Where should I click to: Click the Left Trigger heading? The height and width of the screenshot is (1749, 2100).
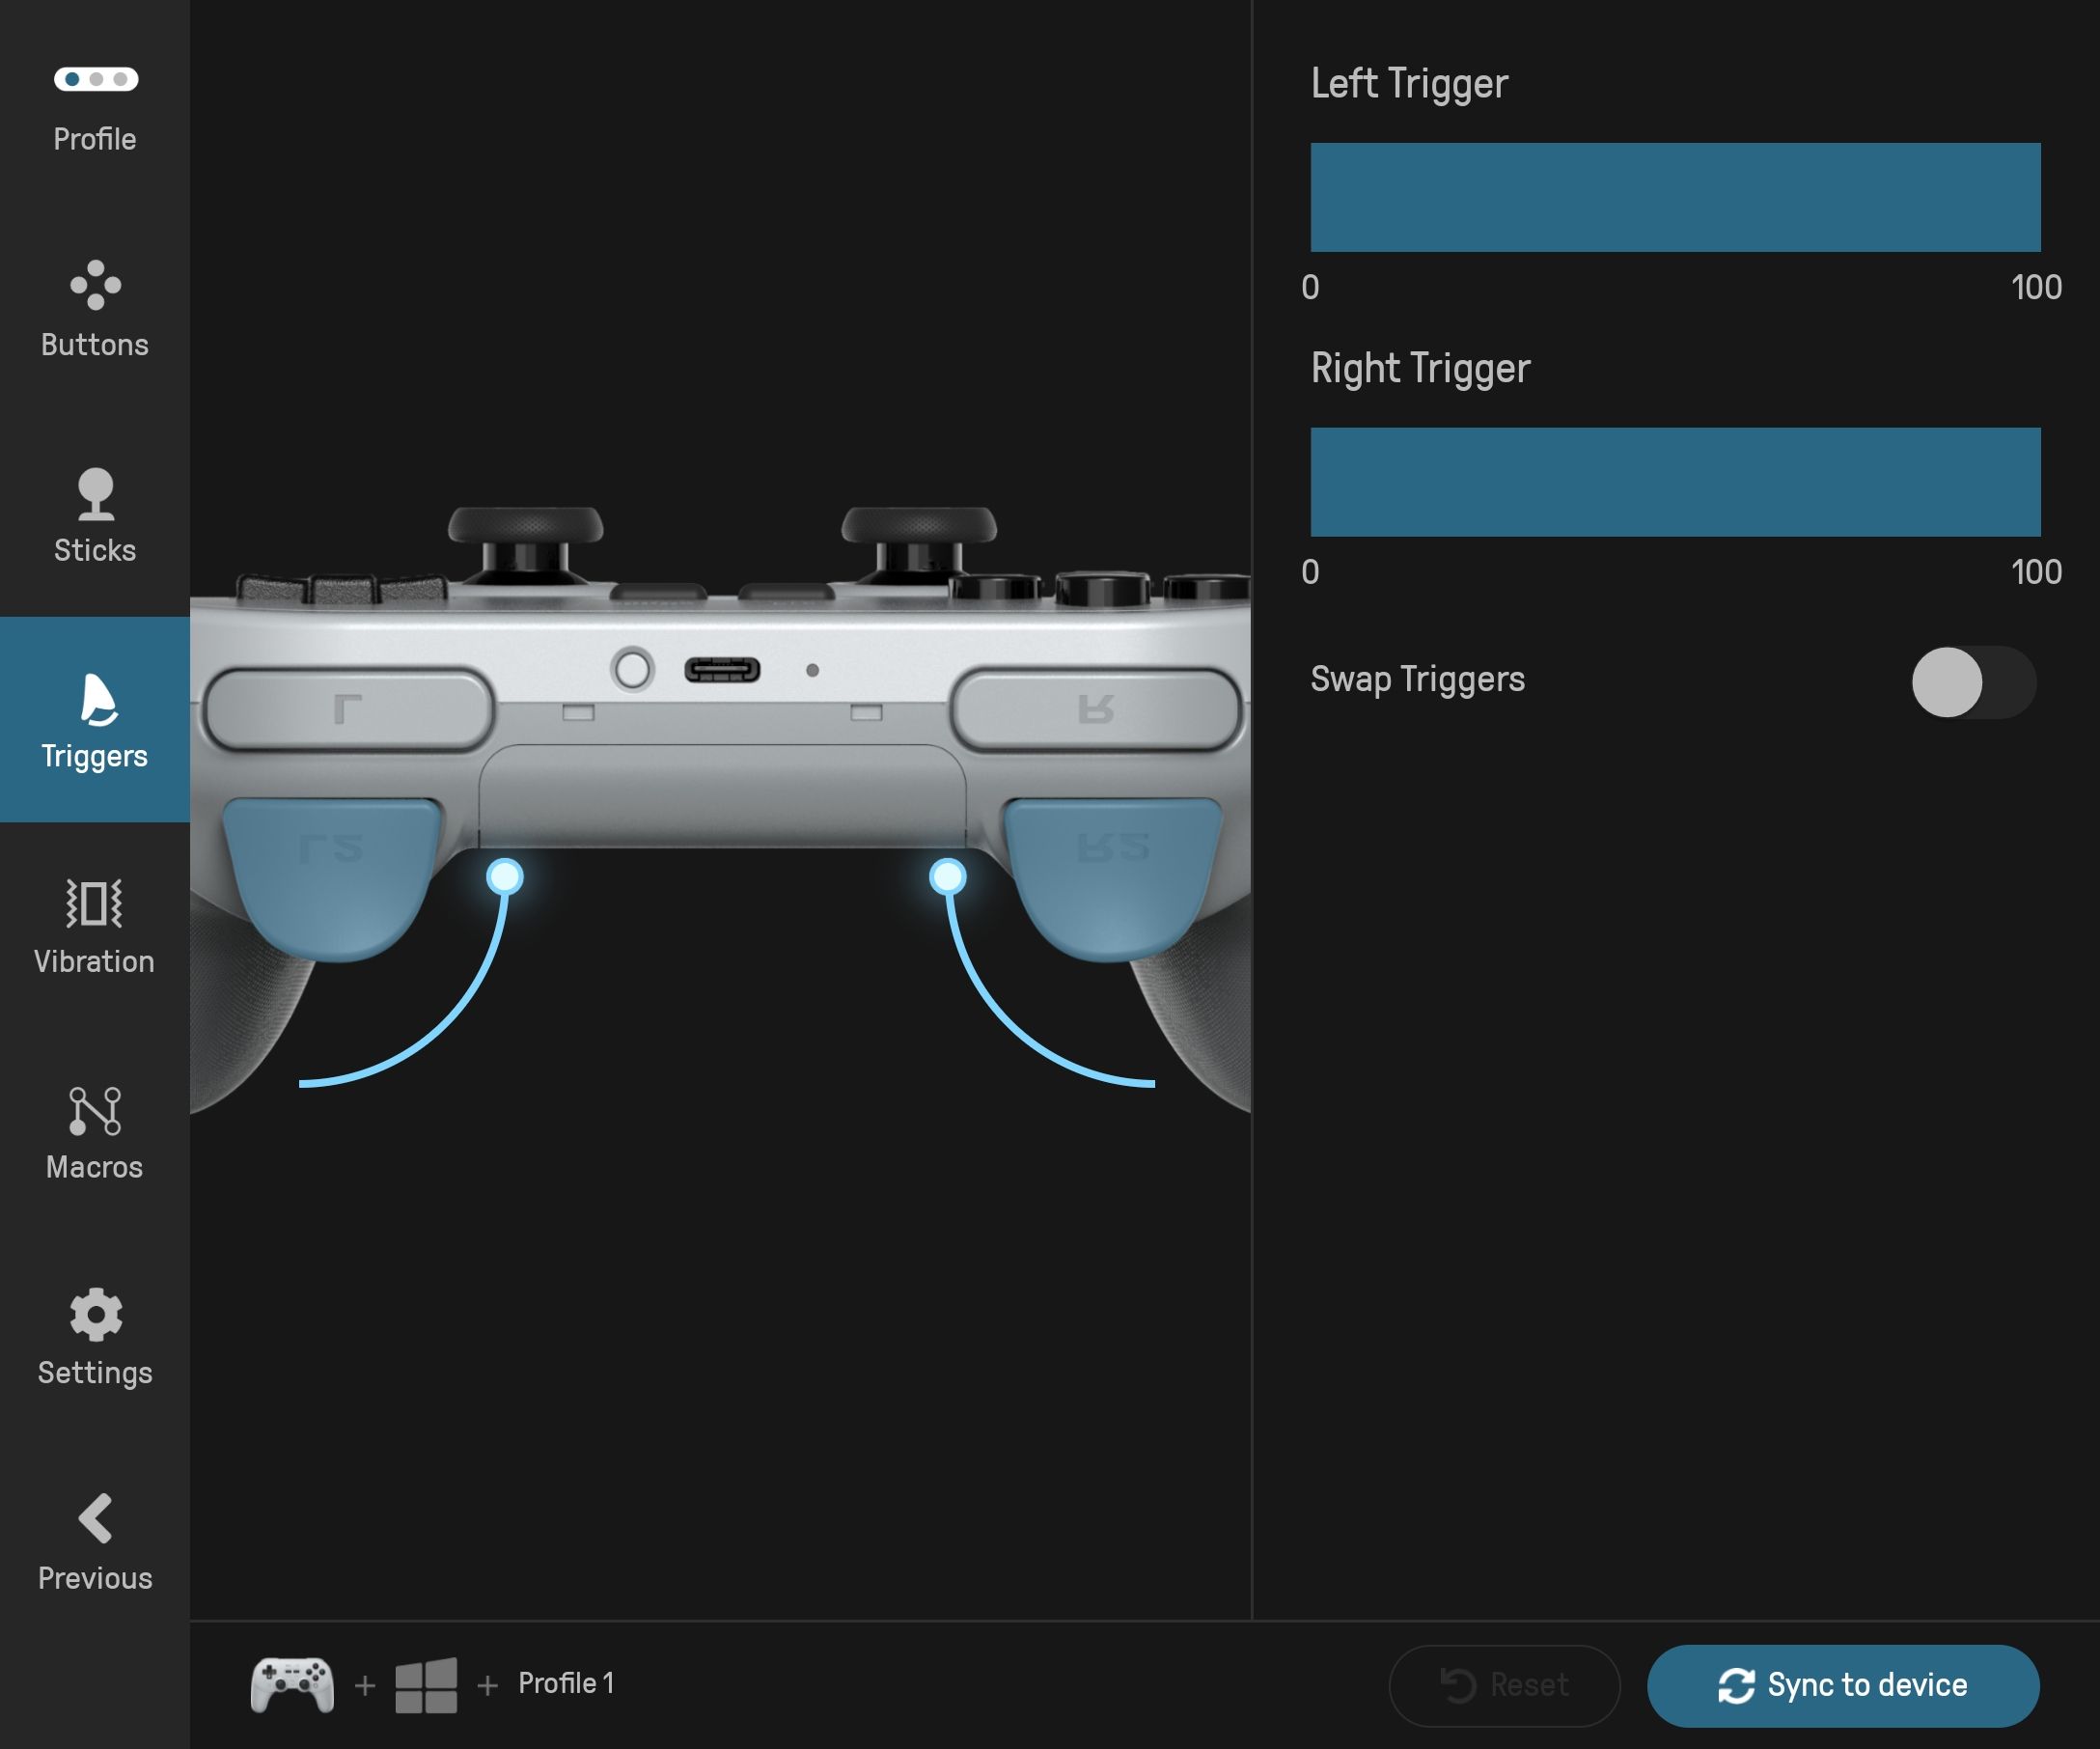[1409, 84]
